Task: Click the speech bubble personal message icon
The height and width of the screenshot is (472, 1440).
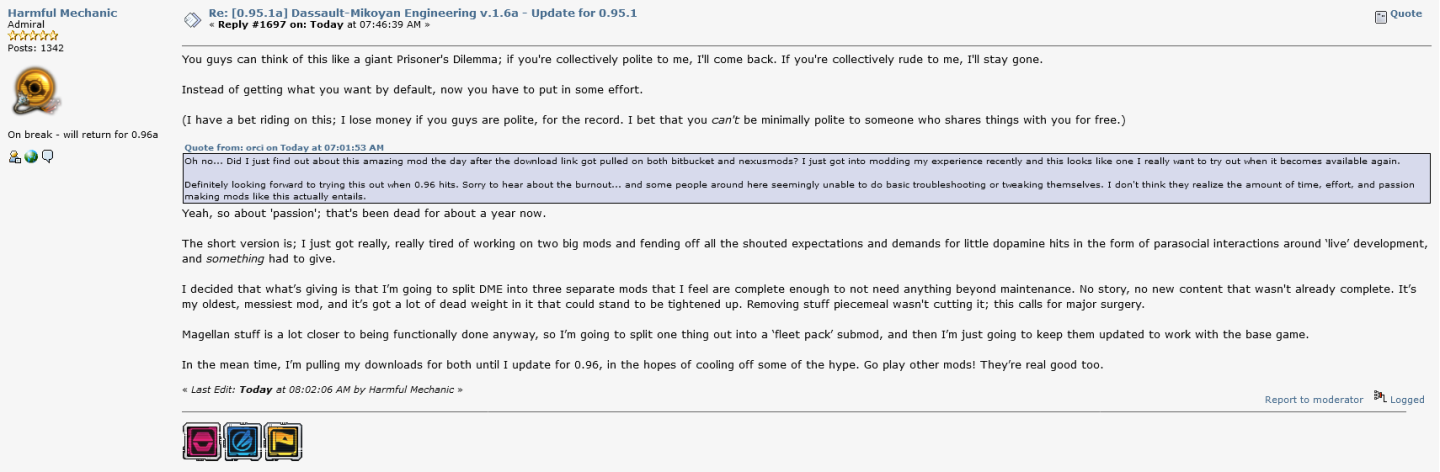Action: click(x=47, y=157)
